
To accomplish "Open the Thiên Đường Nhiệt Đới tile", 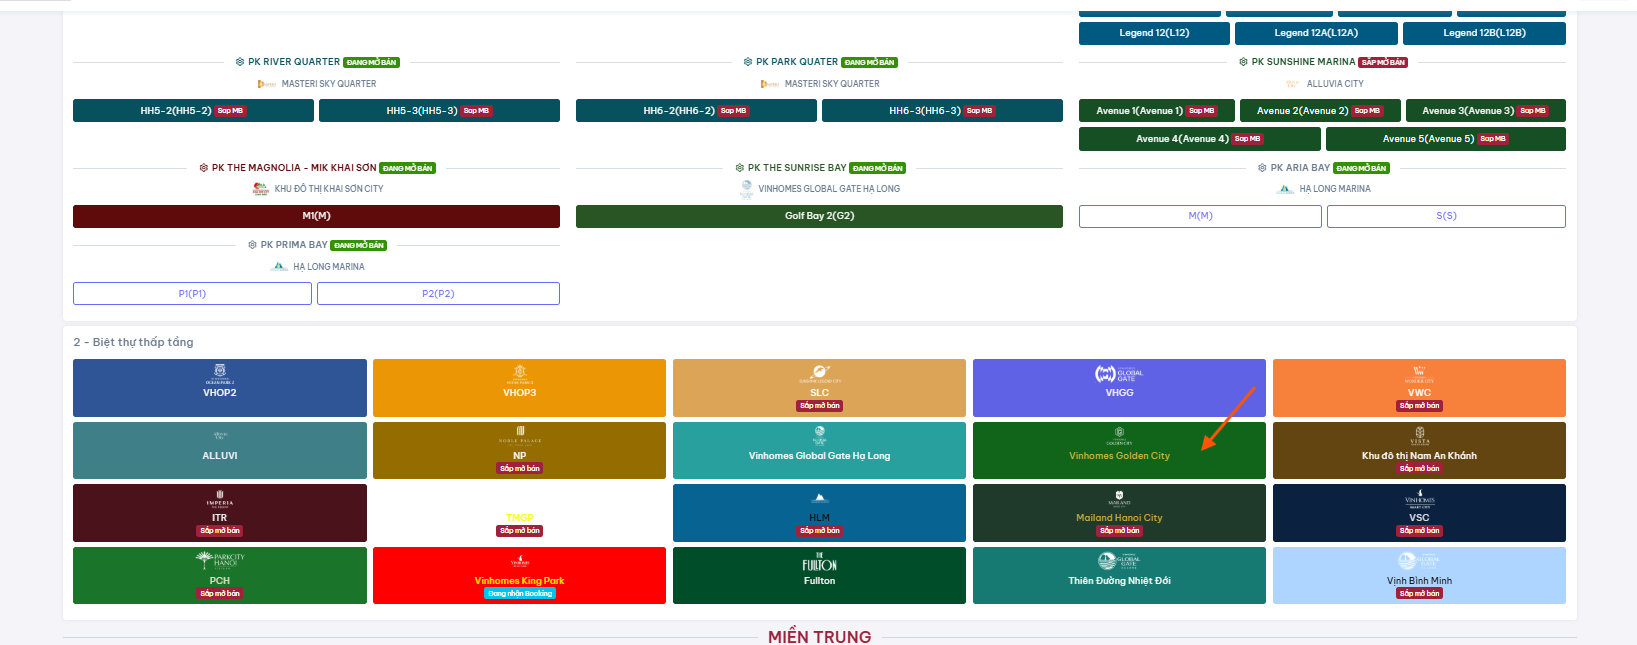I will click(1119, 575).
